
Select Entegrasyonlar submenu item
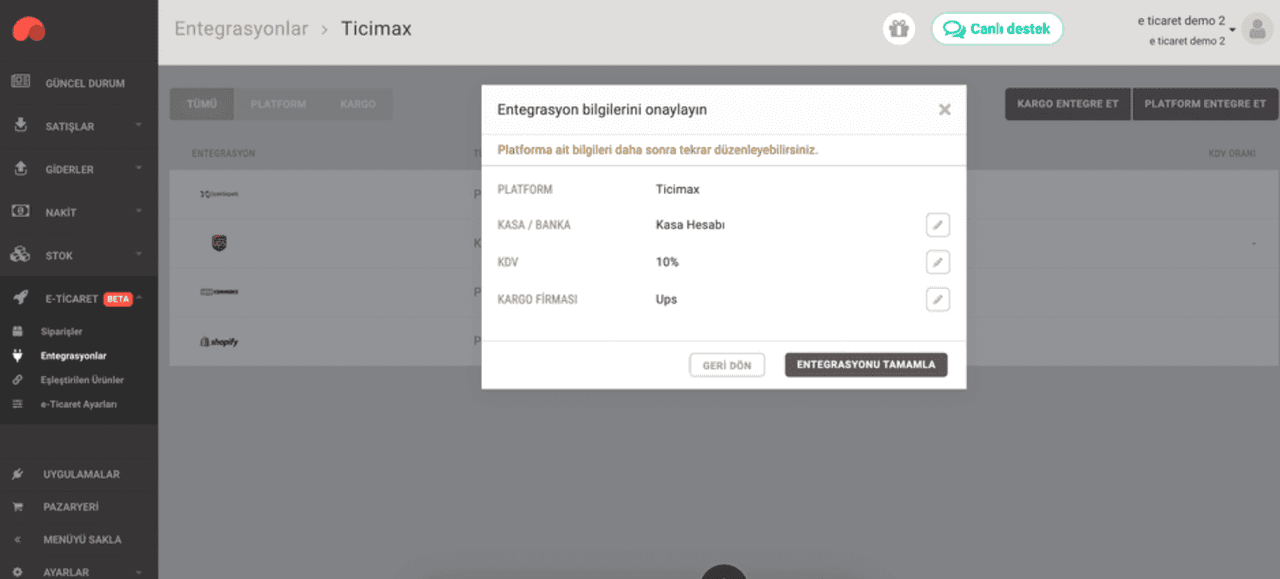[73, 355]
